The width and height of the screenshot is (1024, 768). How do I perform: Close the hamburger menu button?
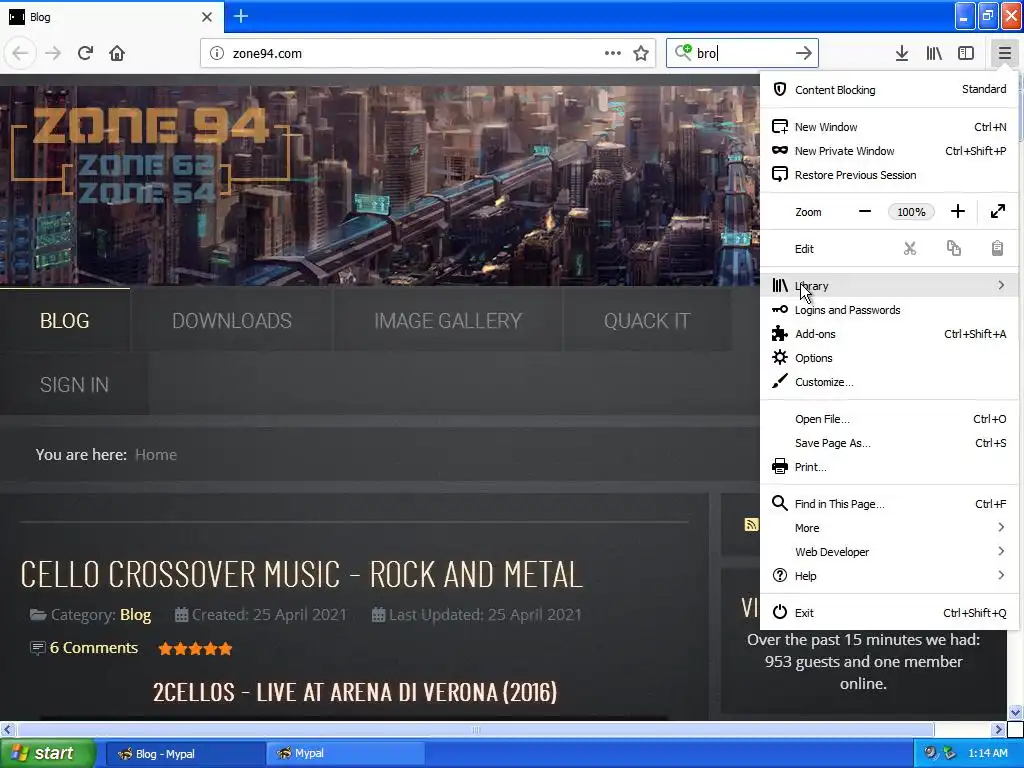tap(1004, 54)
